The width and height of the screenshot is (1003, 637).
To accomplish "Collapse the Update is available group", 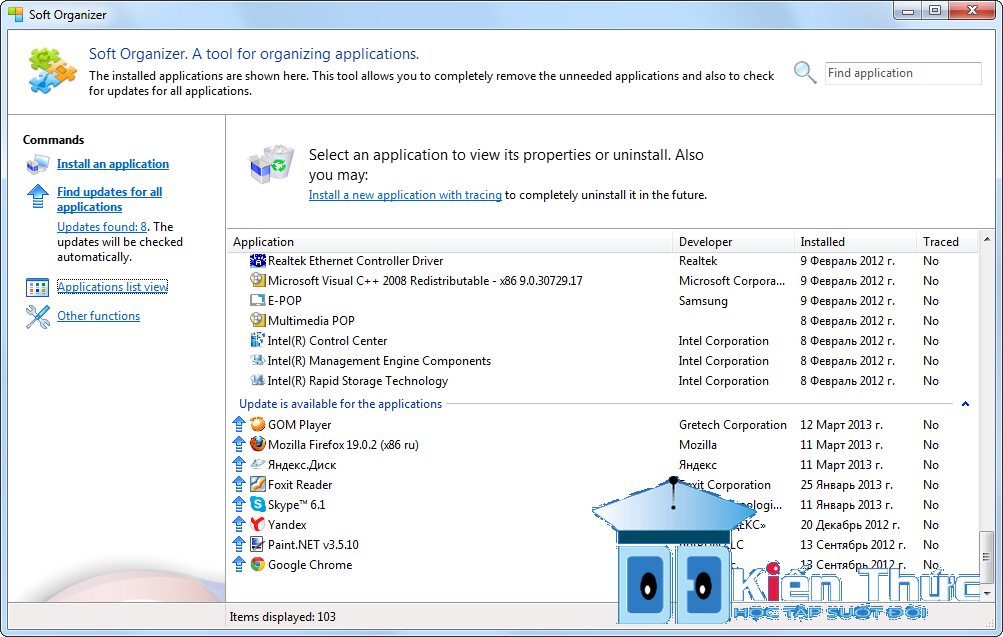I will (x=965, y=404).
